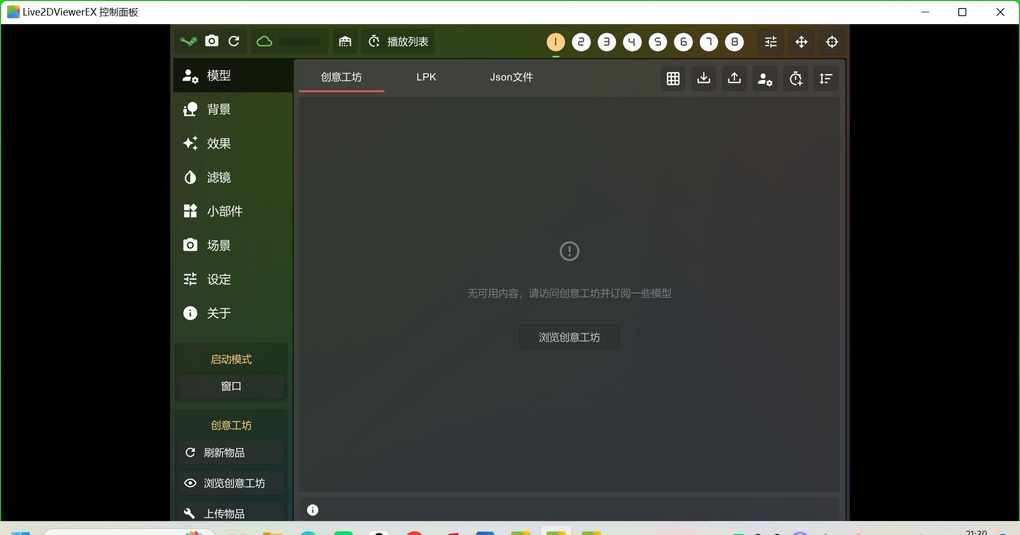Switch to model slot number 4
The width and height of the screenshot is (1020, 535).
click(632, 42)
